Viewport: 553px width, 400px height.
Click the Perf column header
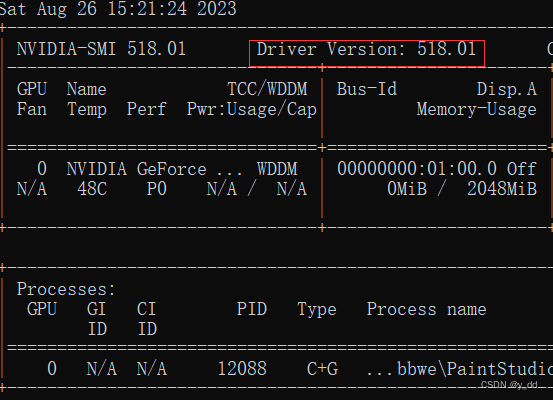click(x=146, y=109)
